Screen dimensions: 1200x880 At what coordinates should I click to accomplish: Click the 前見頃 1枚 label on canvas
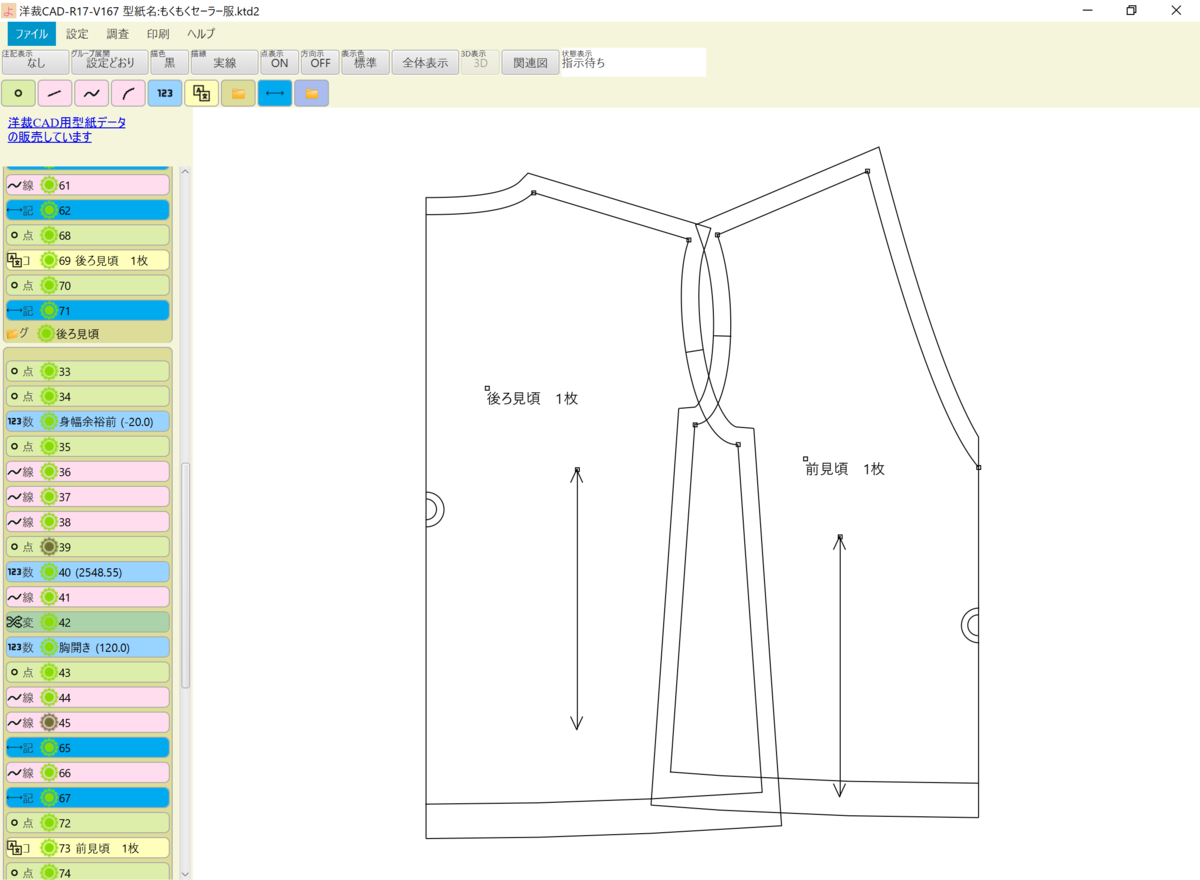pyautogui.click(x=845, y=468)
